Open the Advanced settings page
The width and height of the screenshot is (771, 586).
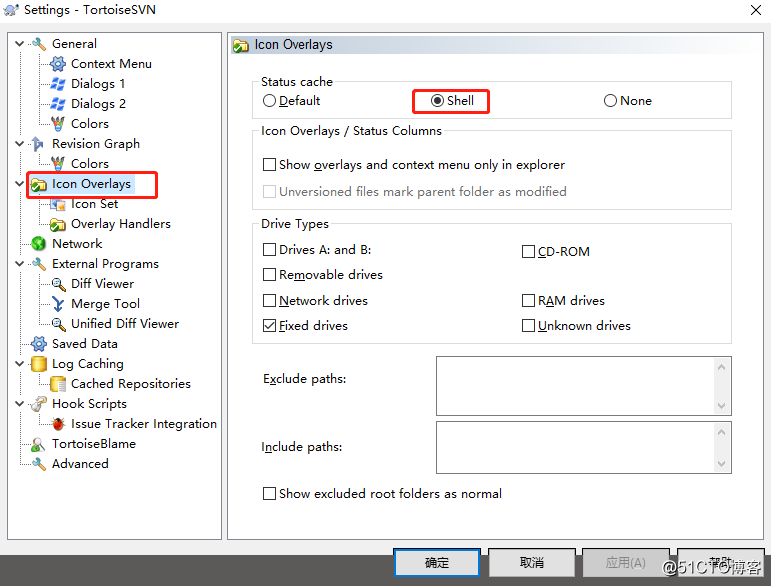[x=80, y=464]
